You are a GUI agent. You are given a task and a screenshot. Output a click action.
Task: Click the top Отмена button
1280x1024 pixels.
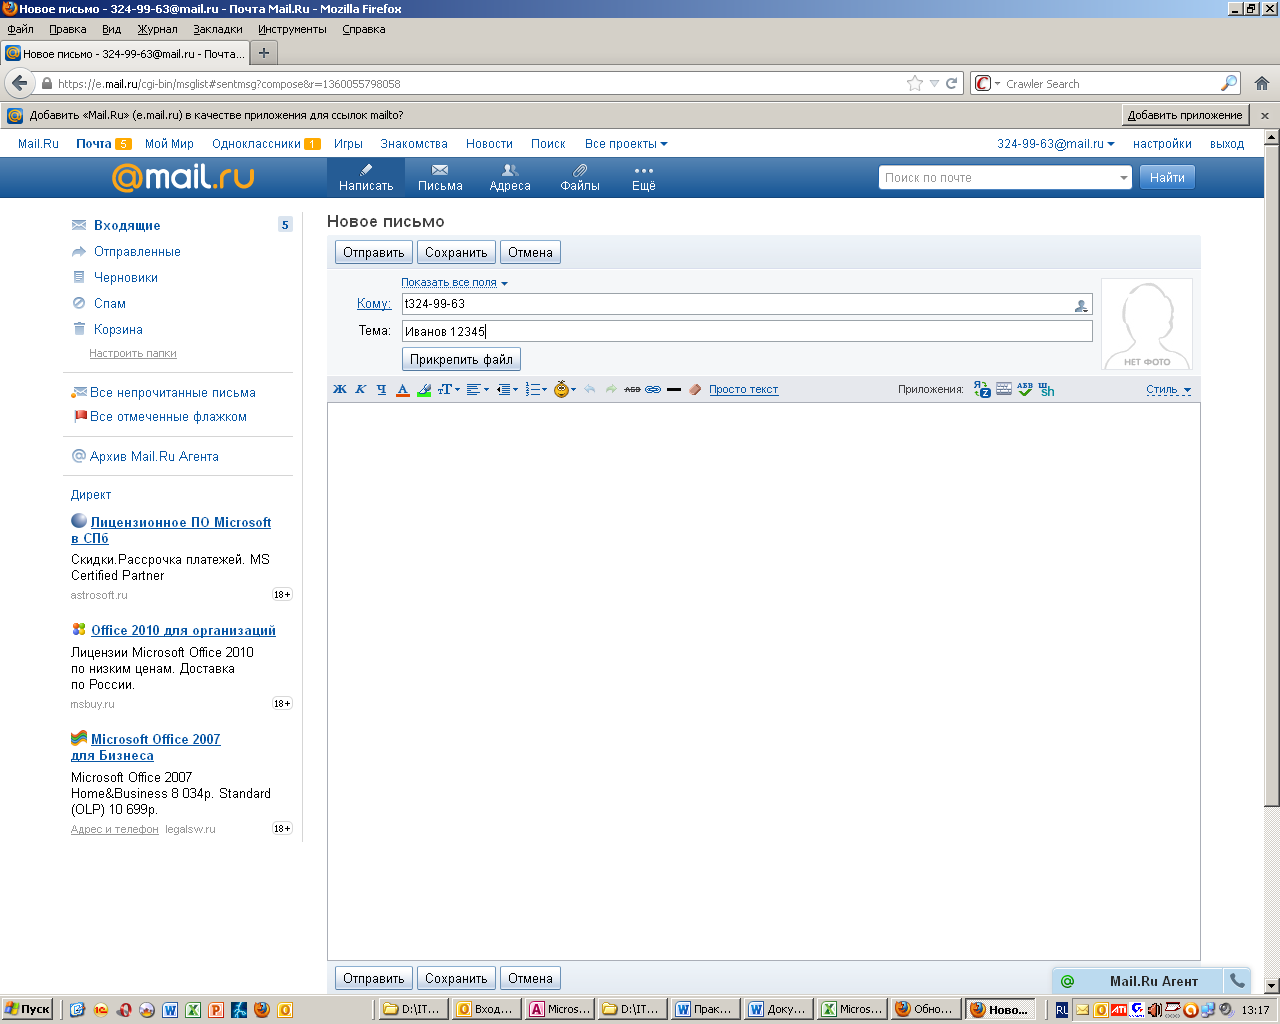click(x=530, y=252)
